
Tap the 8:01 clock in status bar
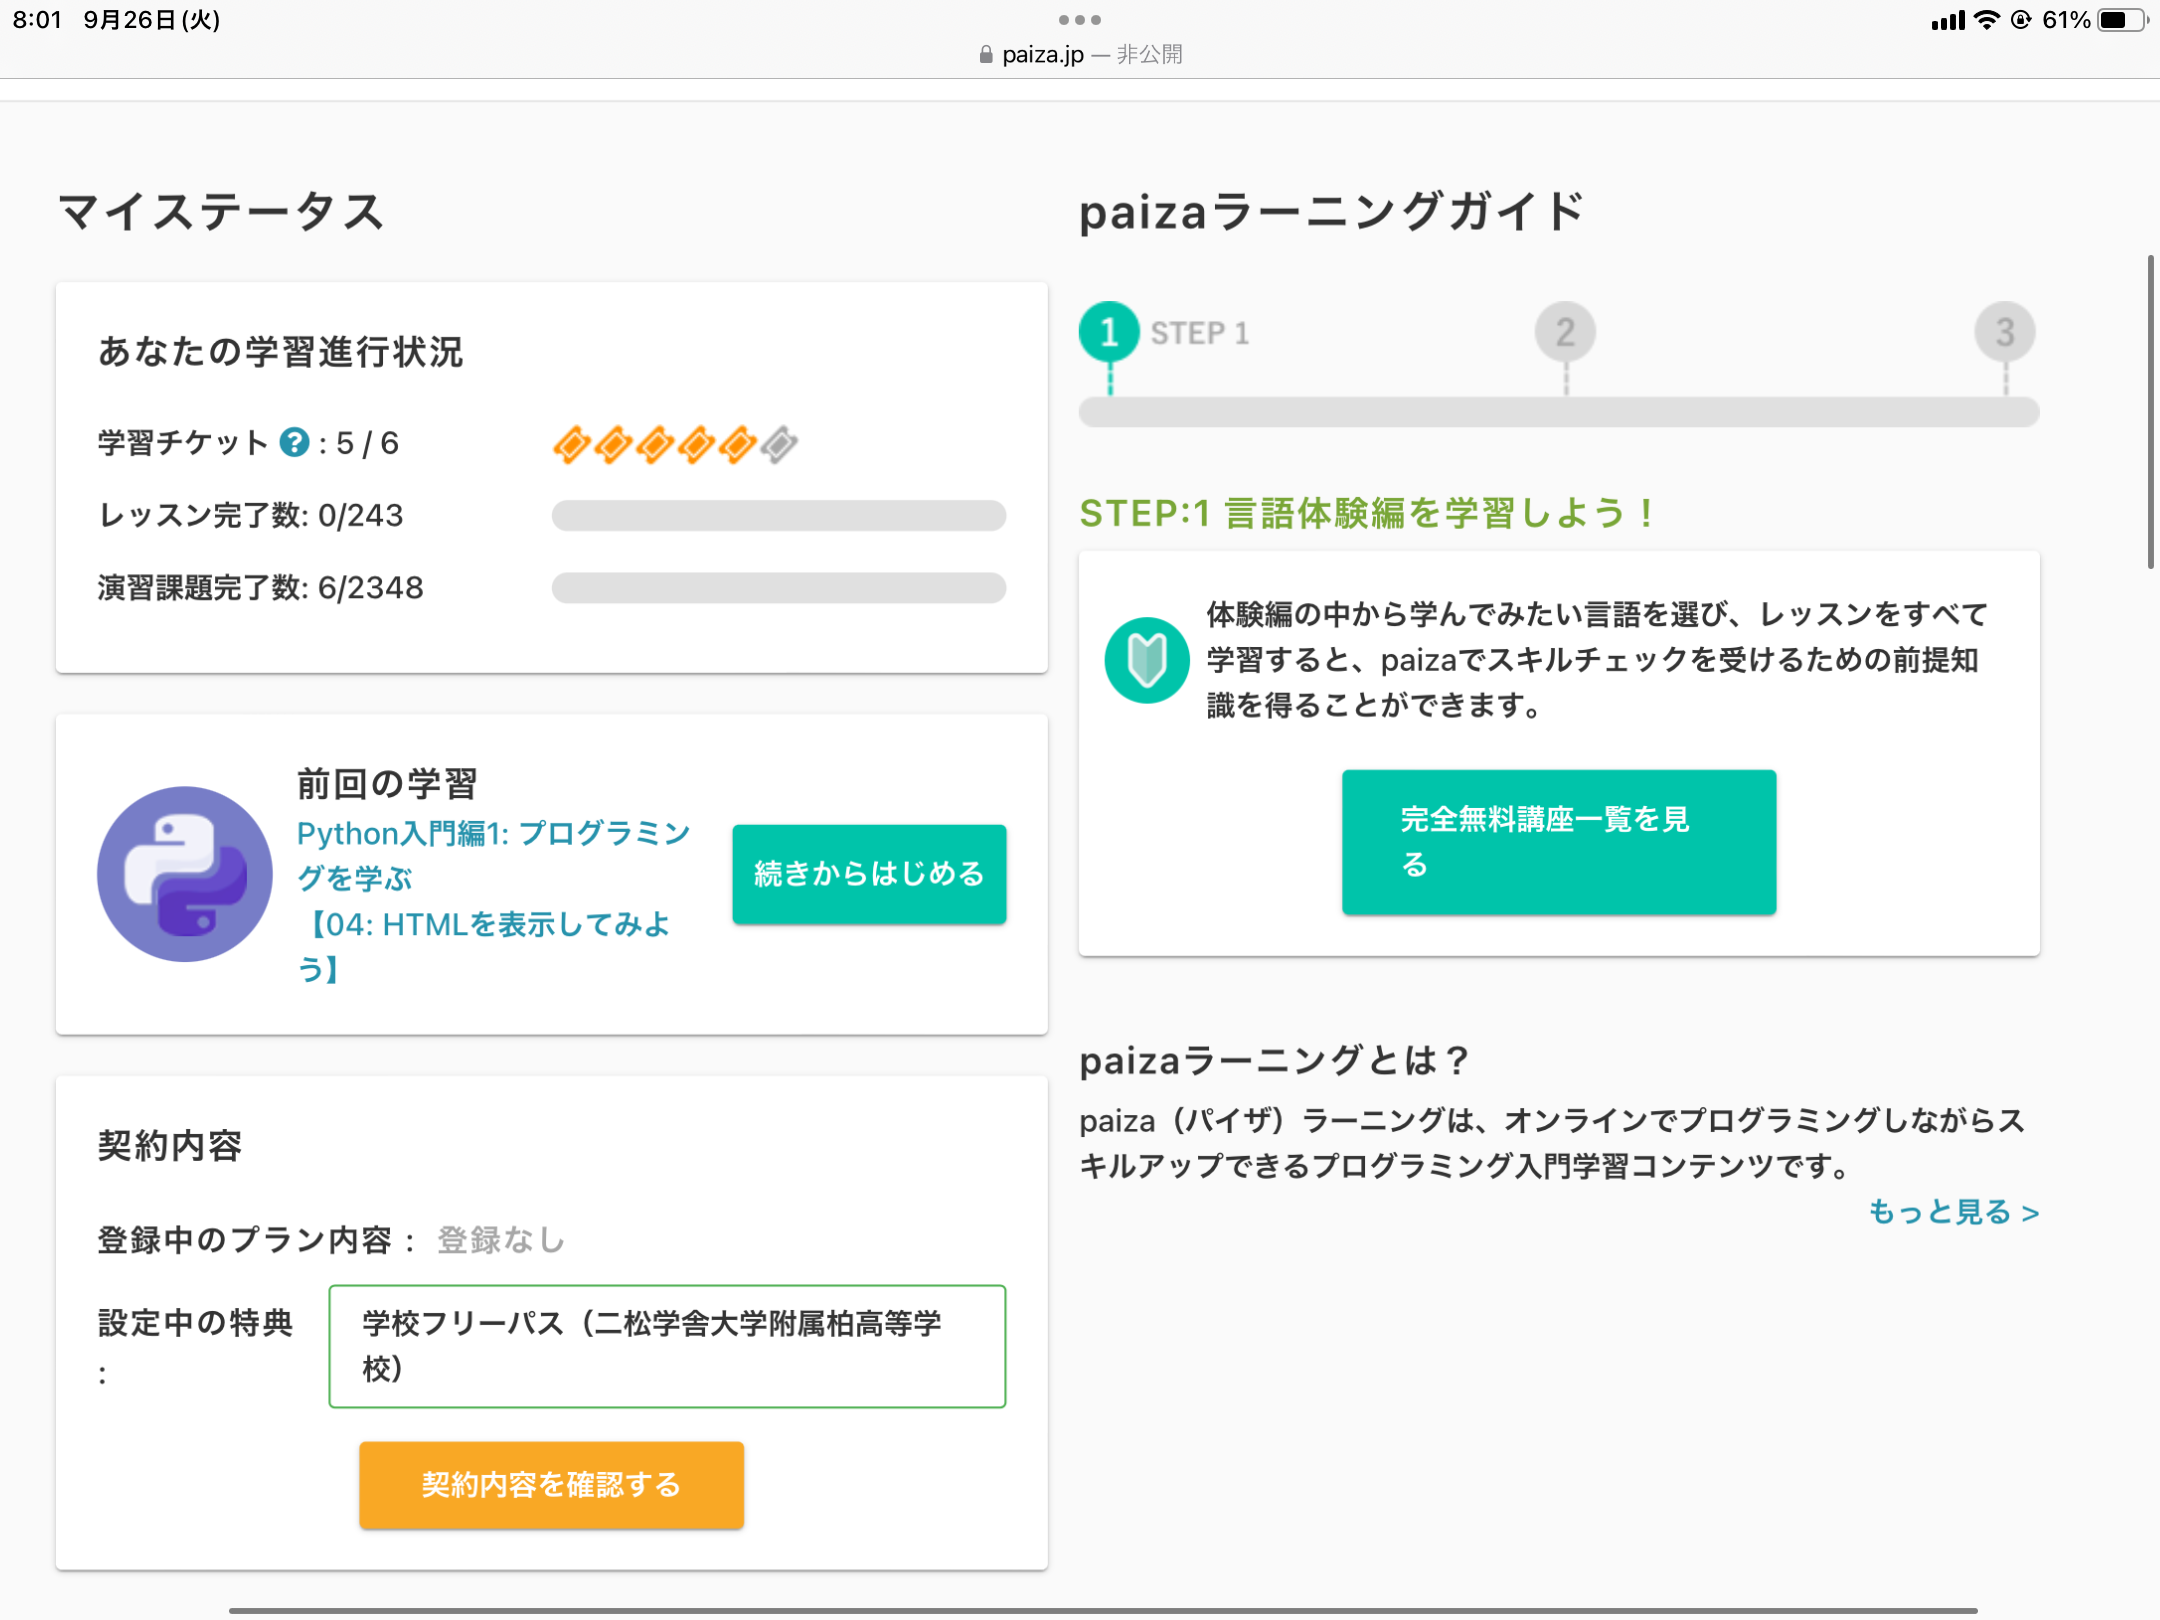[x=38, y=20]
